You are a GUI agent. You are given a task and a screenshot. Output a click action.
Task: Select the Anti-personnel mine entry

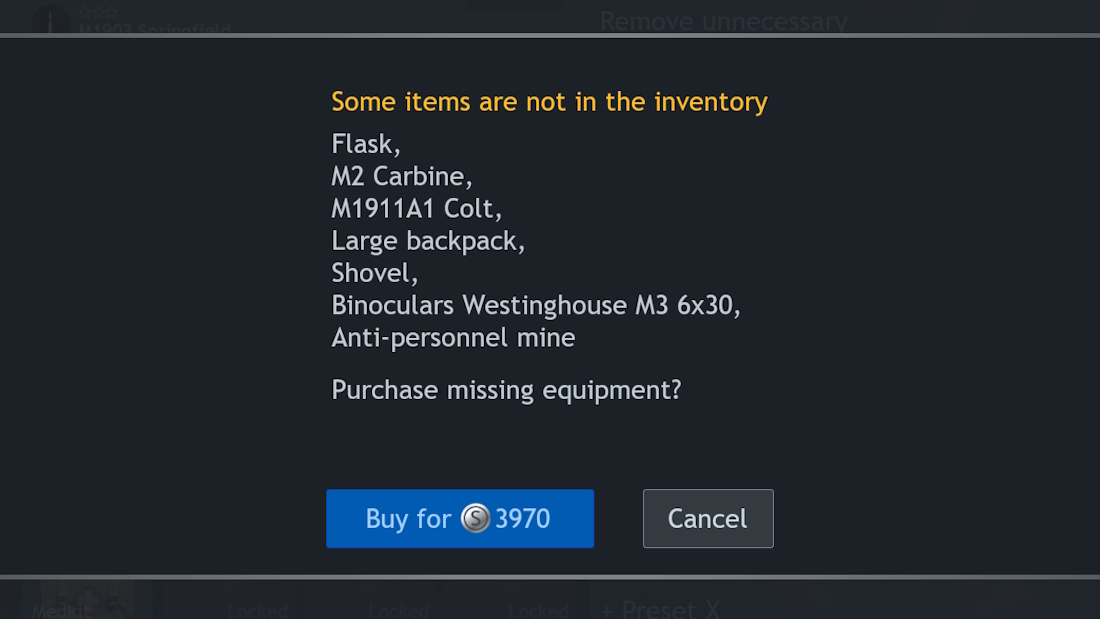coord(453,338)
